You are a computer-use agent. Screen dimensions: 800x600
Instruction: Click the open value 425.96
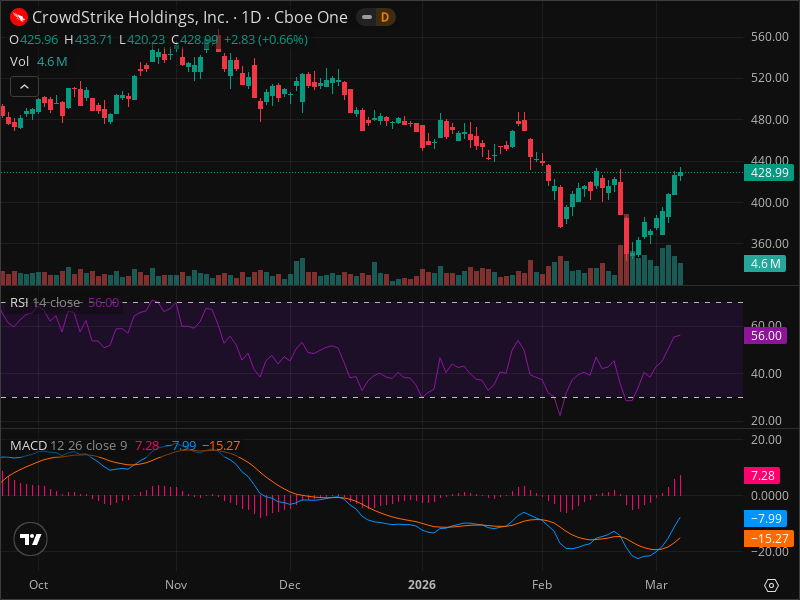point(39,40)
